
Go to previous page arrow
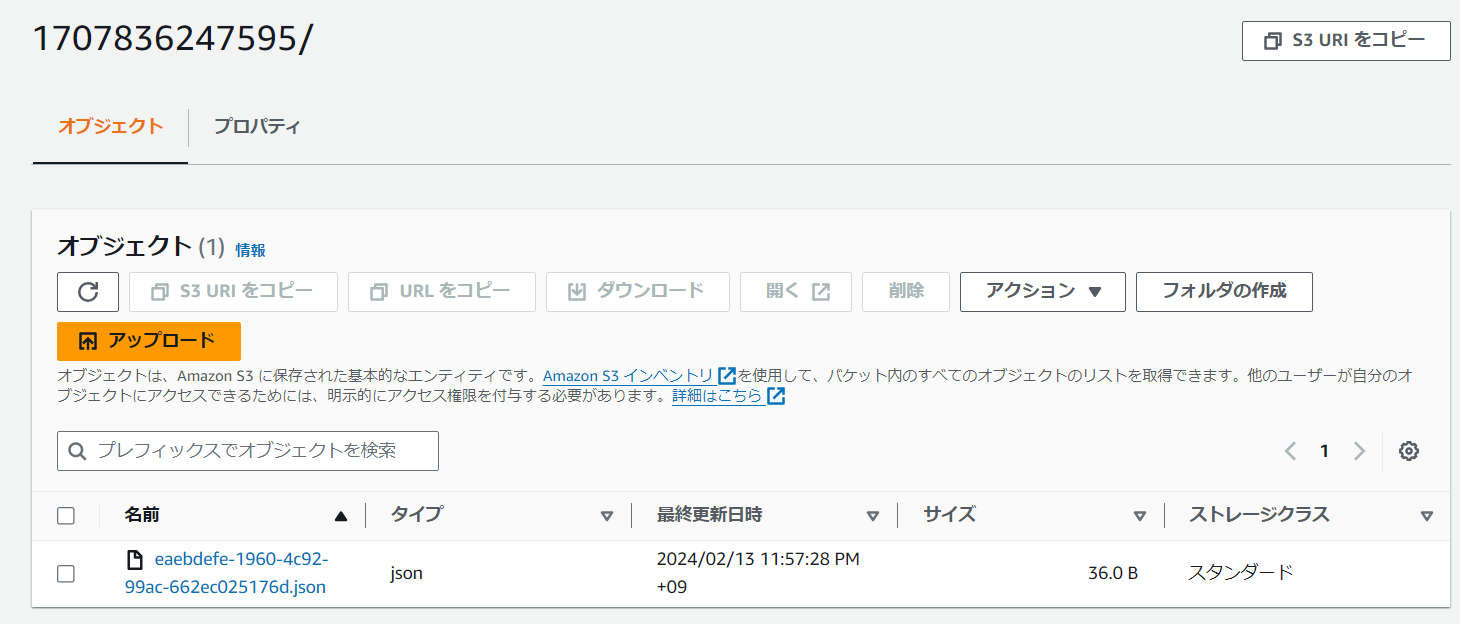click(x=1290, y=451)
